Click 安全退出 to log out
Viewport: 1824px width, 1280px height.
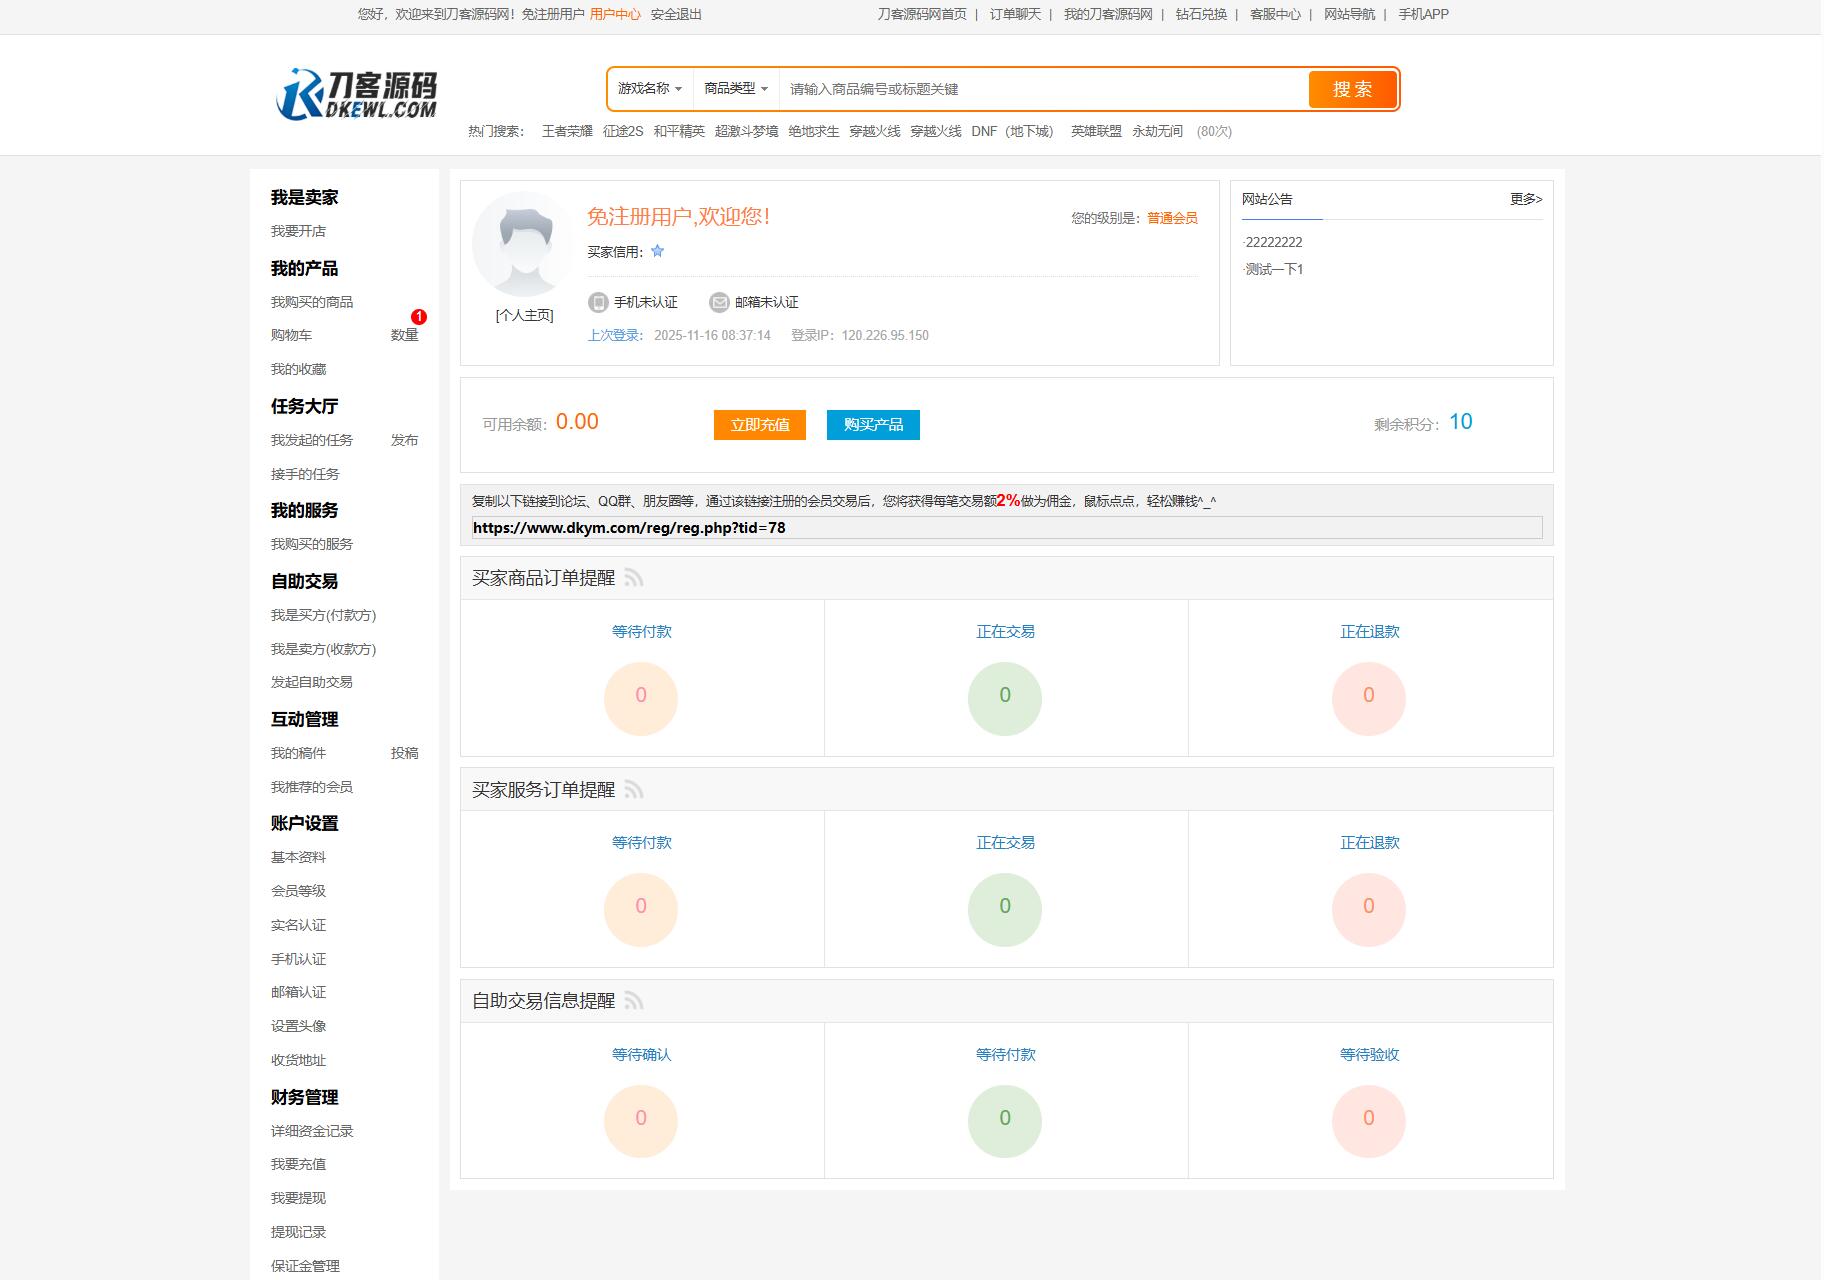click(675, 14)
